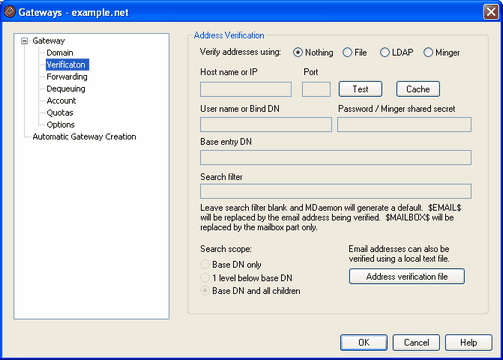
Task: Click the Base entry DN field
Action: [336, 157]
